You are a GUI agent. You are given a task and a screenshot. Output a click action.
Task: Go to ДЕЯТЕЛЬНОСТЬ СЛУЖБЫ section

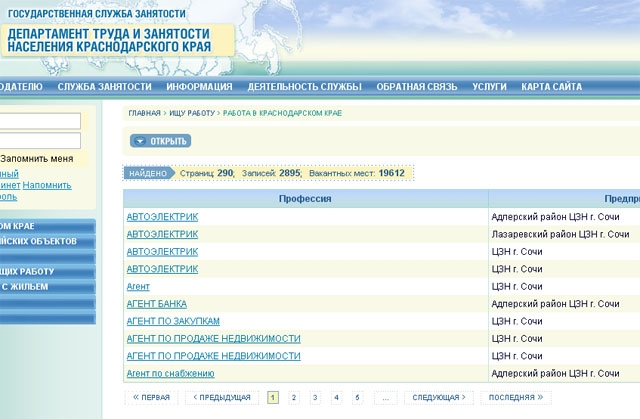pyautogui.click(x=298, y=87)
